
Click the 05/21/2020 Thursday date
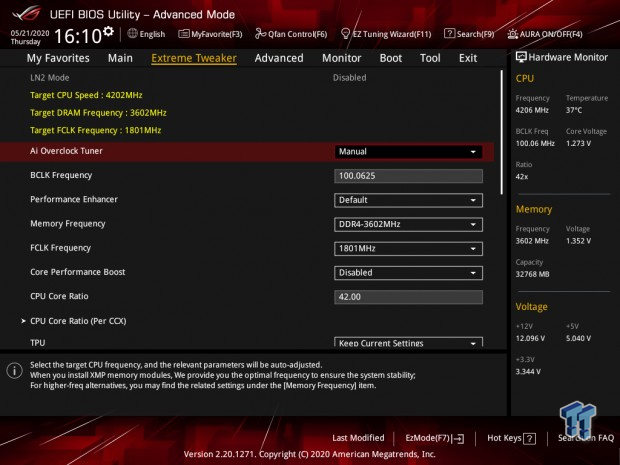(30, 38)
